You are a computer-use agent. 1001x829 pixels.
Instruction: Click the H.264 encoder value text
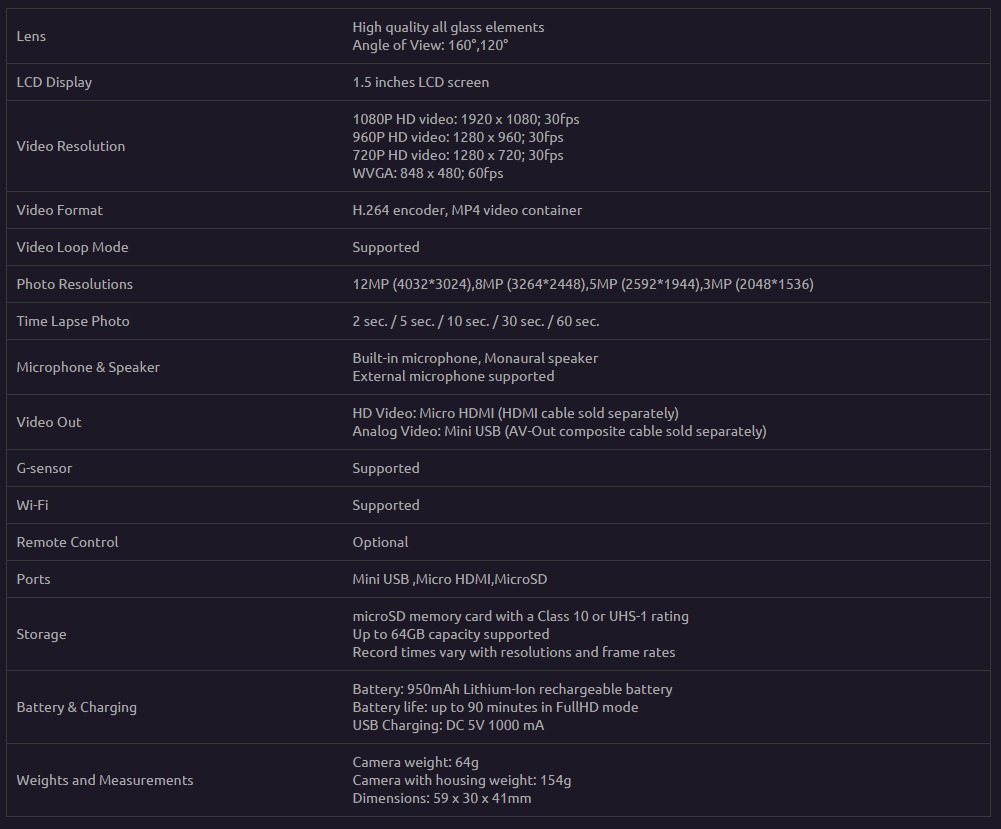coord(466,210)
